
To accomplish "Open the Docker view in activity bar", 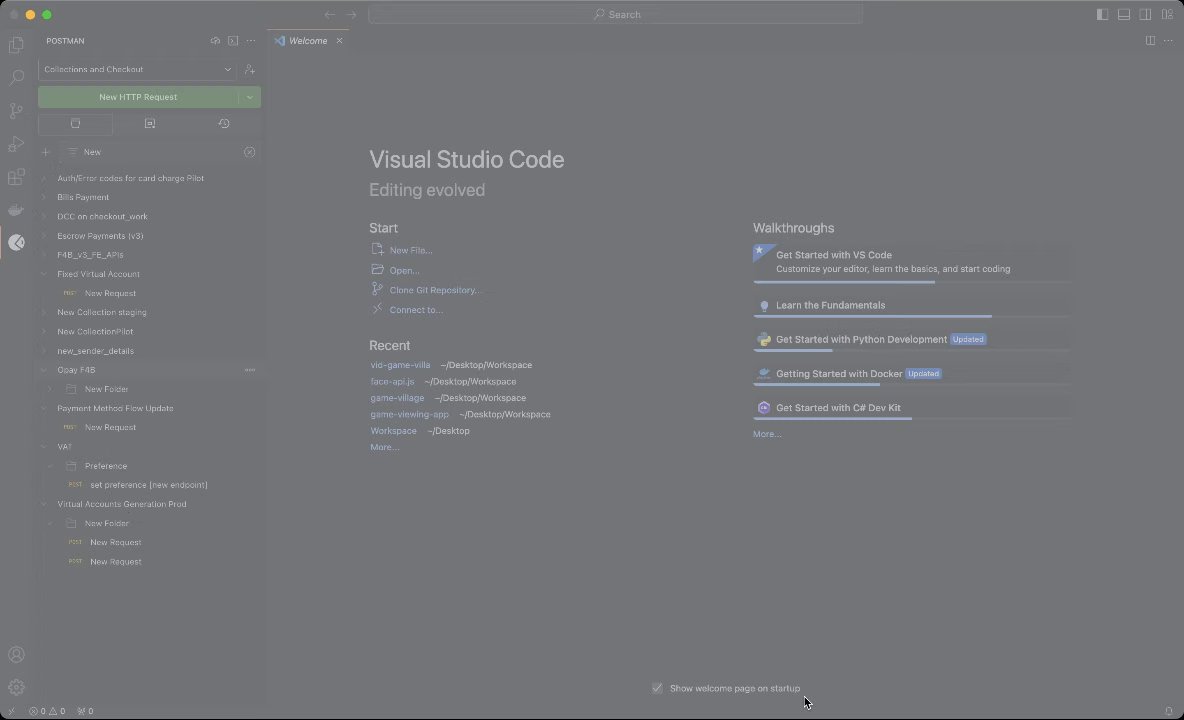I will point(16,210).
